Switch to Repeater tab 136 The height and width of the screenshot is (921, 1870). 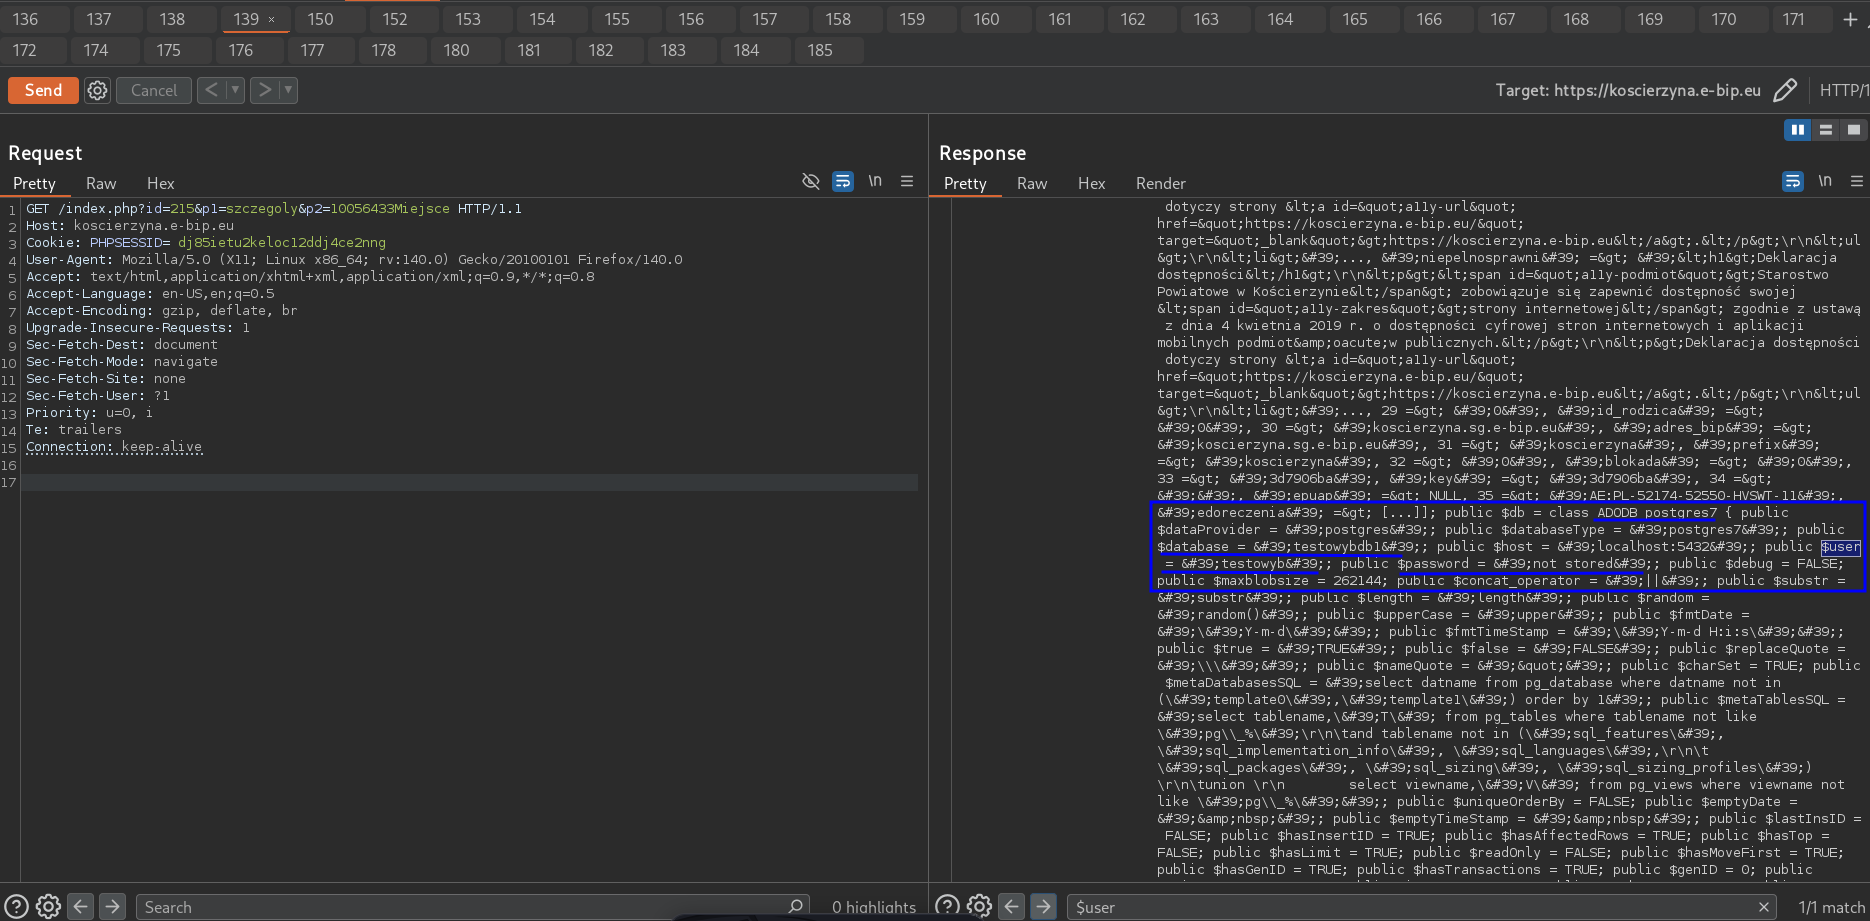click(26, 19)
